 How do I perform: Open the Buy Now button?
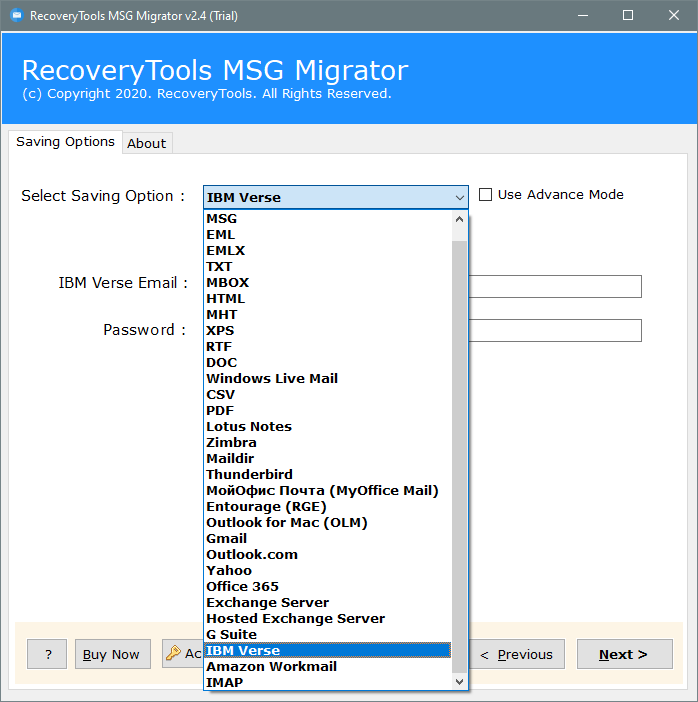click(112, 654)
